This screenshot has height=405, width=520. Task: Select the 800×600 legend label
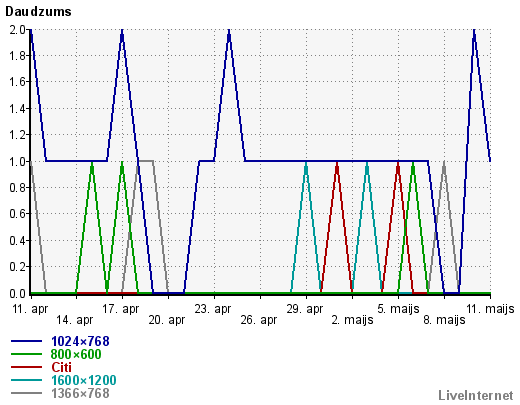76,354
